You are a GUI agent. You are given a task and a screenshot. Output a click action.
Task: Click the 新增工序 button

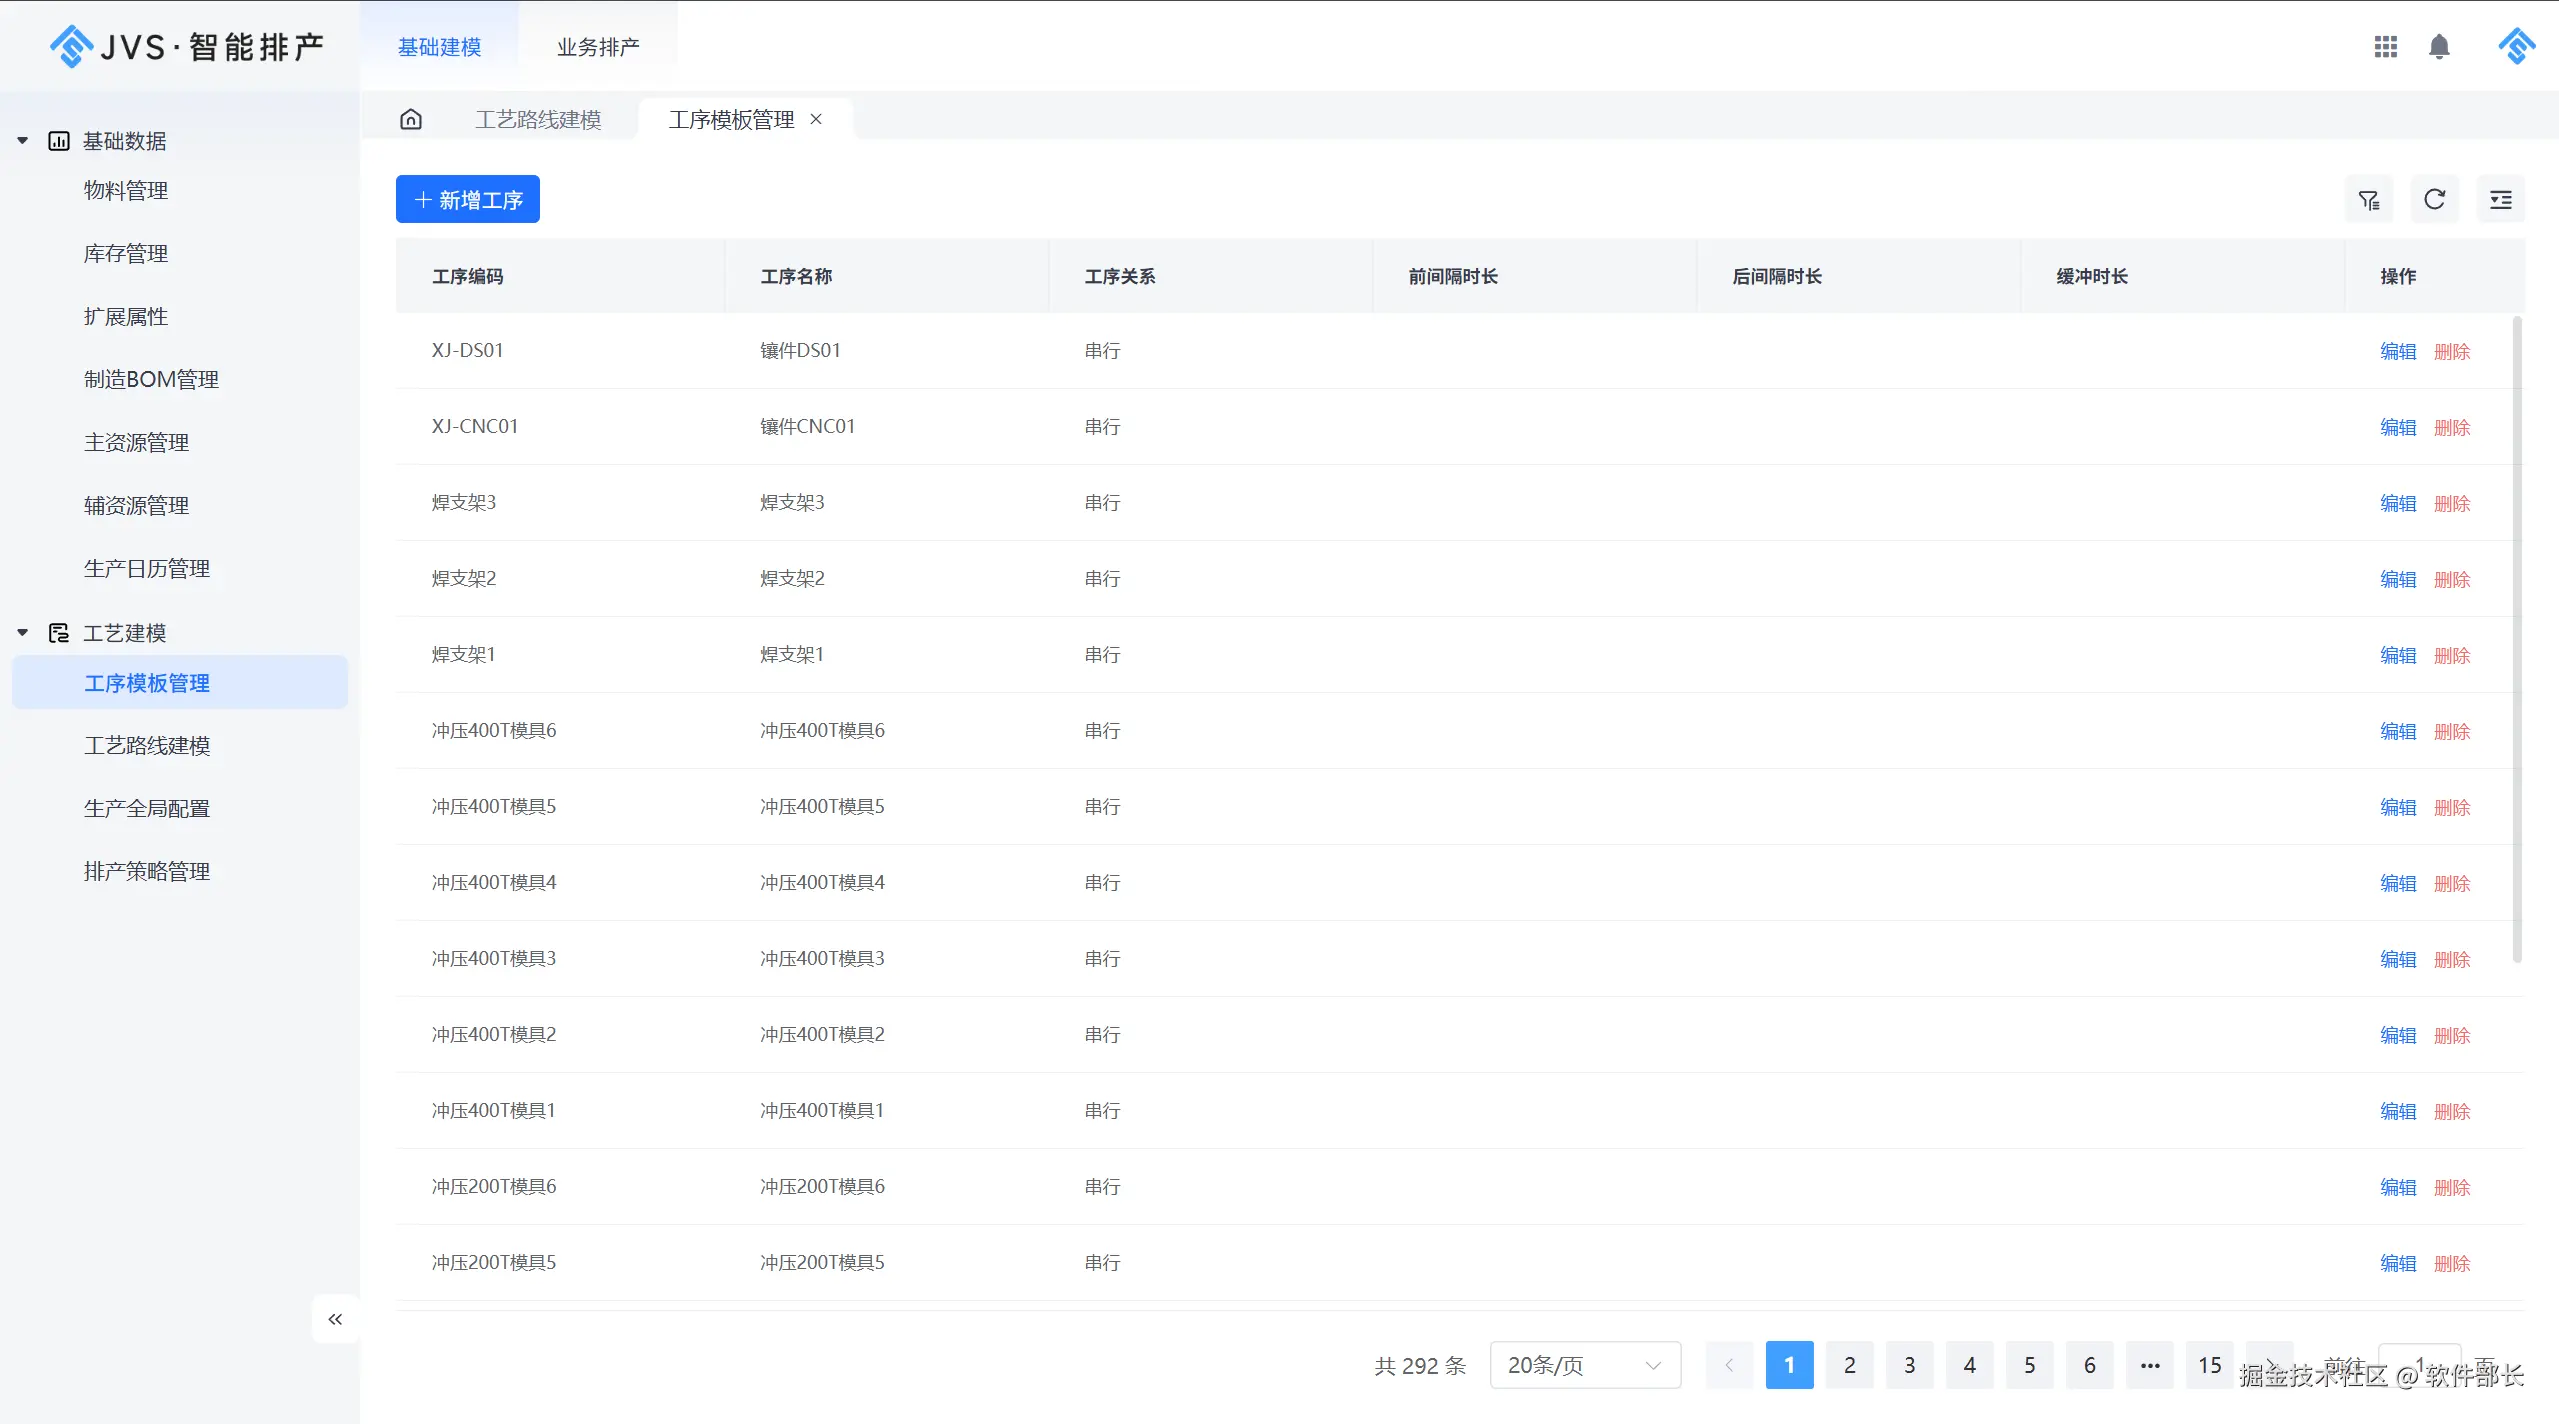pyautogui.click(x=468, y=200)
